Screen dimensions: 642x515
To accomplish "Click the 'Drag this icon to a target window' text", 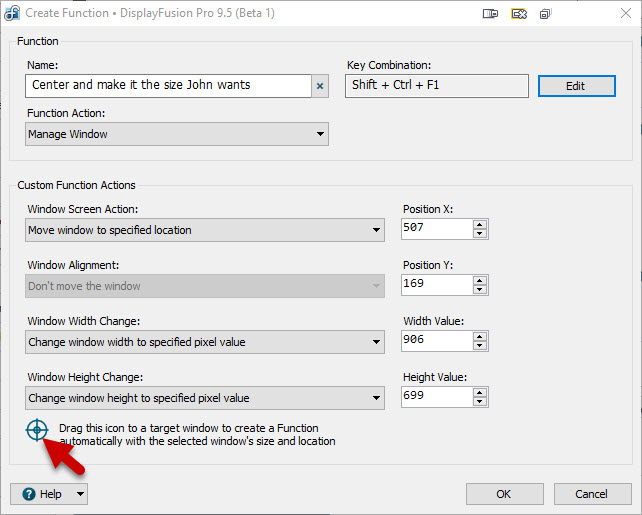I will tap(197, 435).
